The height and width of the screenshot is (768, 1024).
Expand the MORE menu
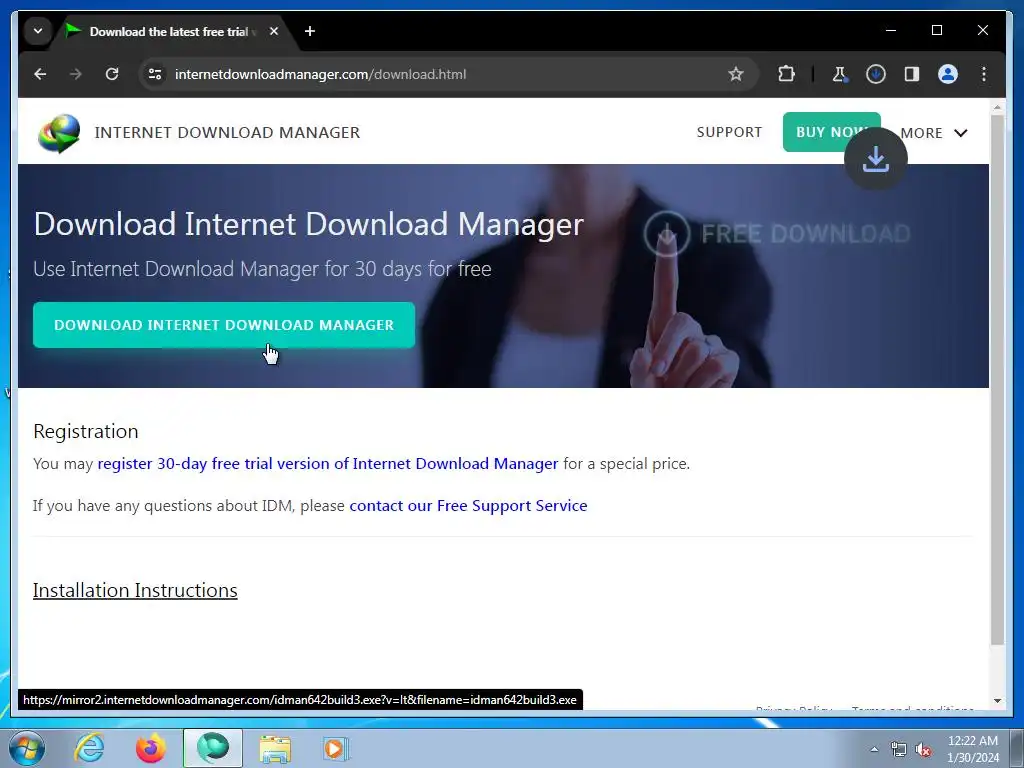934,133
